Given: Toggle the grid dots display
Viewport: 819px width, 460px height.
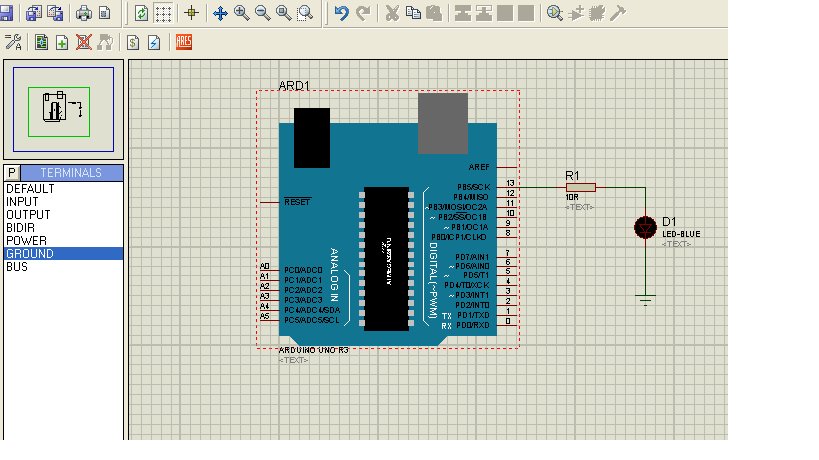Looking at the screenshot, I should (x=163, y=13).
